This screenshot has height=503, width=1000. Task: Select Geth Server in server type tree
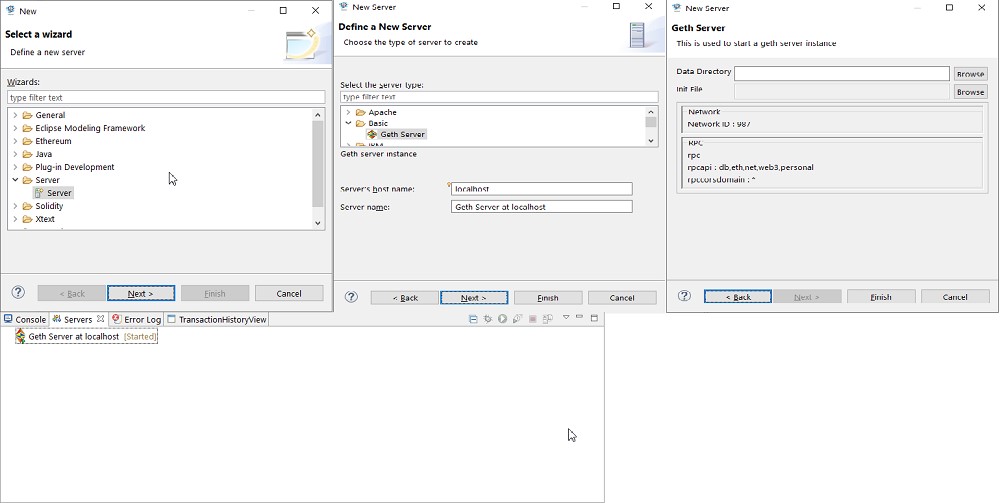(x=396, y=135)
